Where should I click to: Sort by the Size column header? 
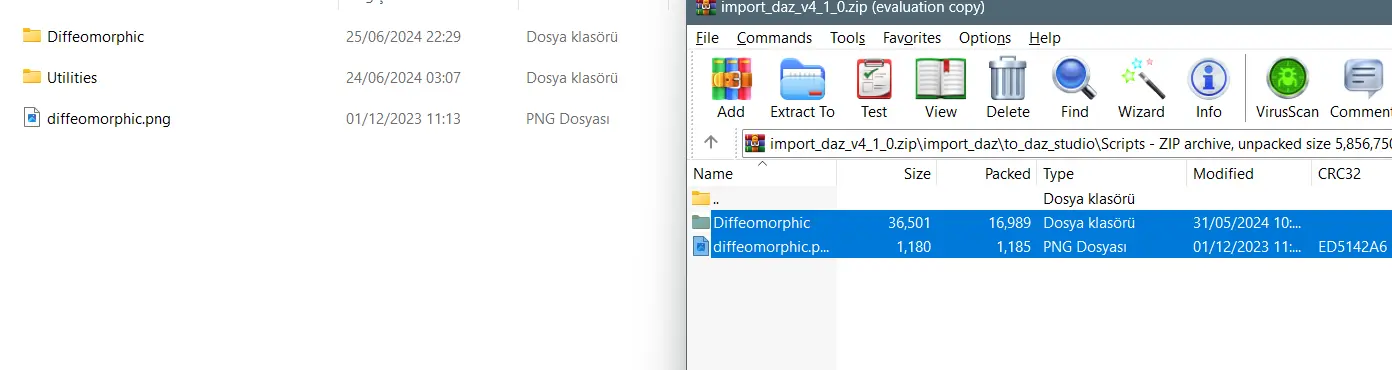(x=887, y=173)
